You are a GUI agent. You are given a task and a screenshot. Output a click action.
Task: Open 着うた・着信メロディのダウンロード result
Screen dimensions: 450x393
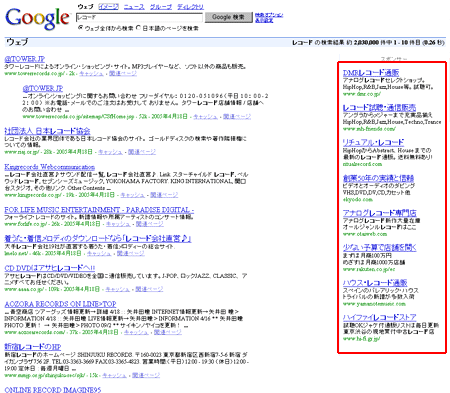tap(98, 239)
